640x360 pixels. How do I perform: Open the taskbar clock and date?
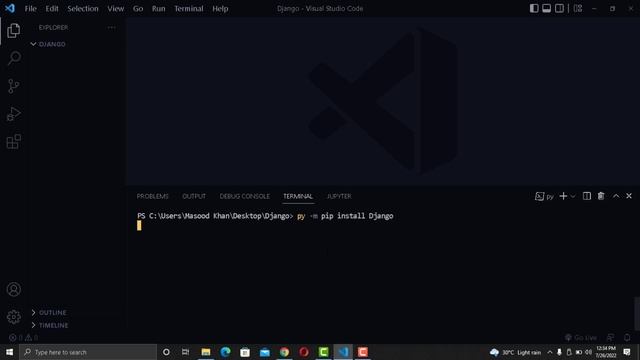tap(605, 352)
